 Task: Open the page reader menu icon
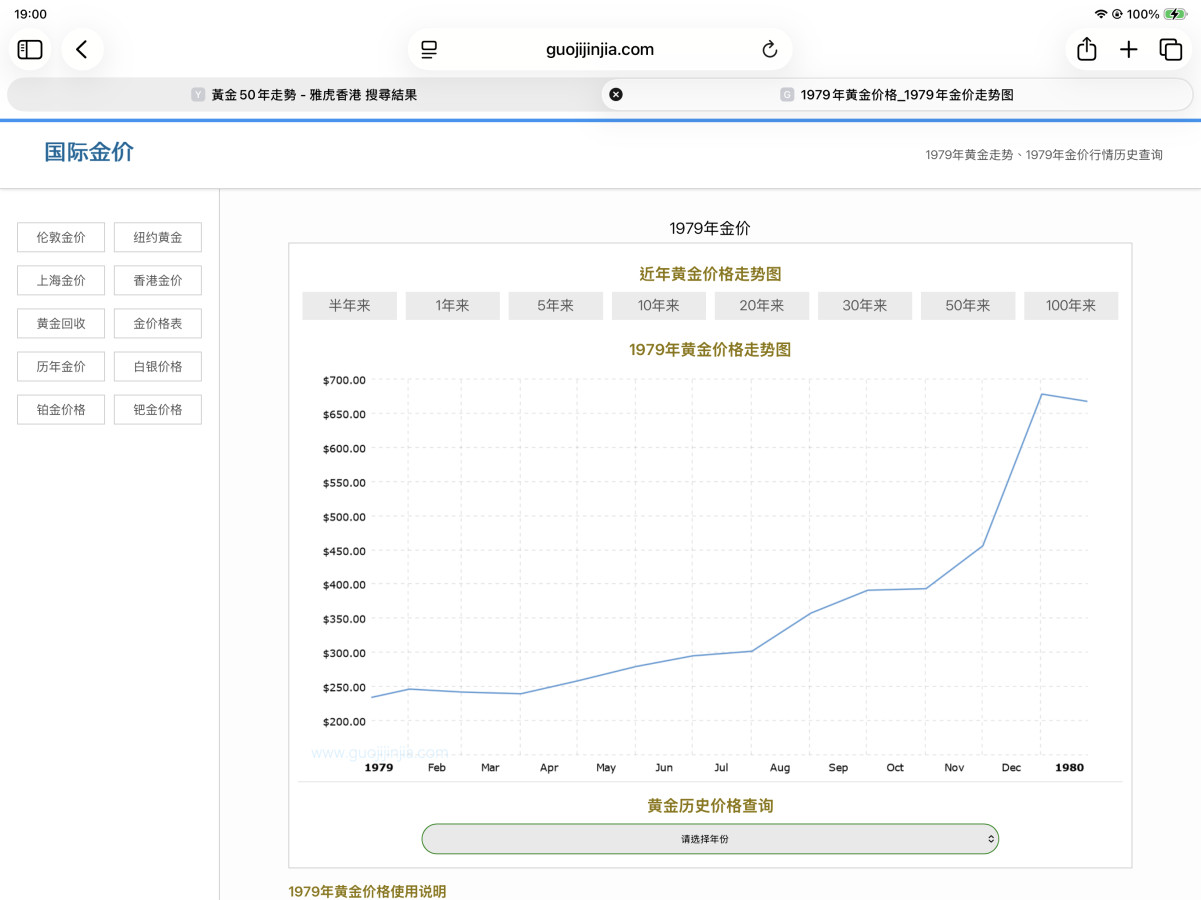click(429, 50)
